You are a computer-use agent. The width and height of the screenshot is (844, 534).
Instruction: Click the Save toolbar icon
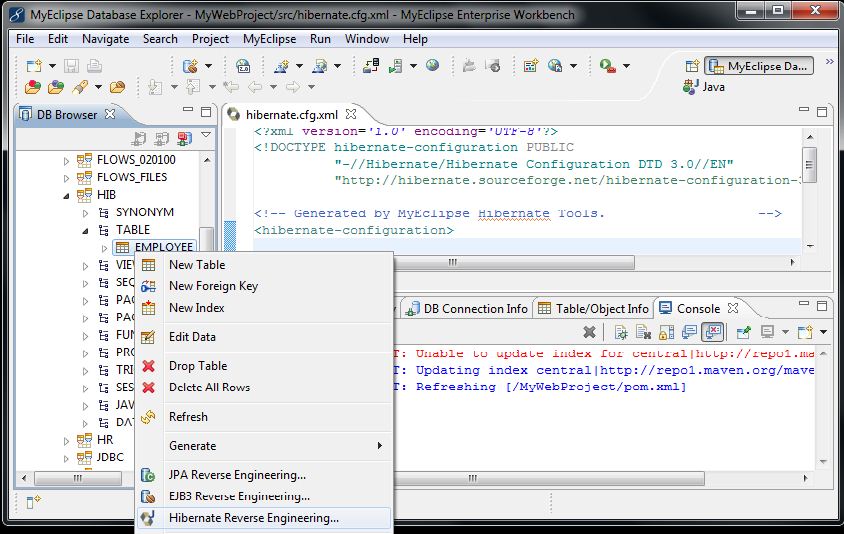coord(71,66)
